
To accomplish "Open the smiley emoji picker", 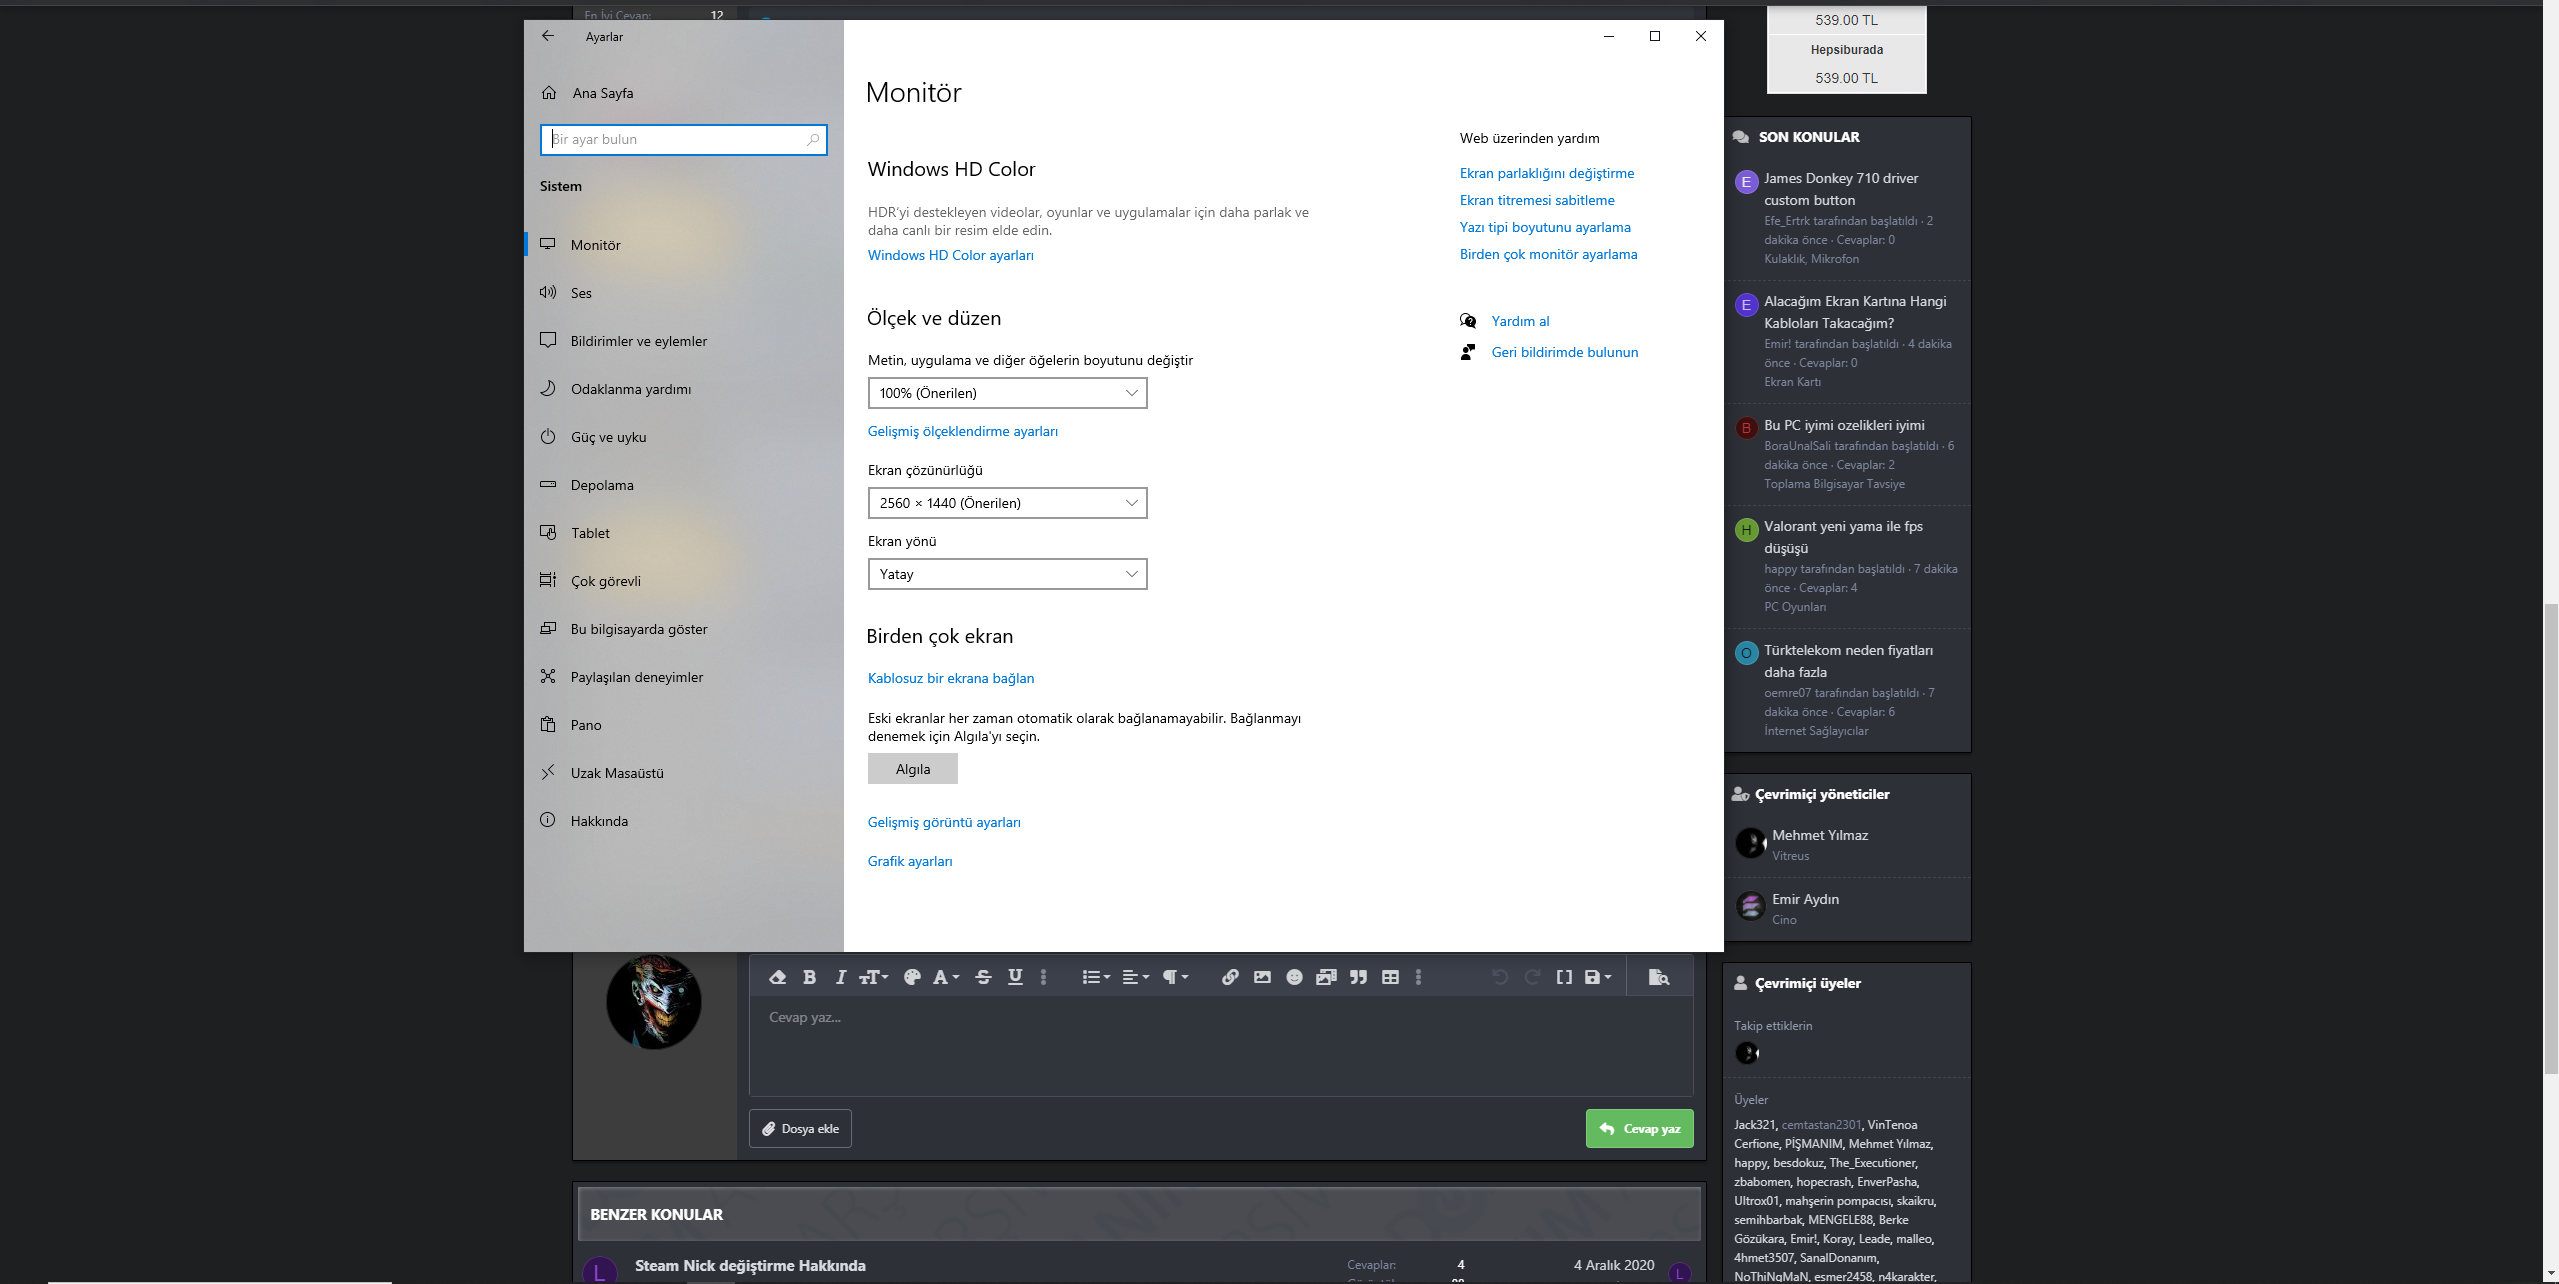I will pyautogui.click(x=1294, y=977).
